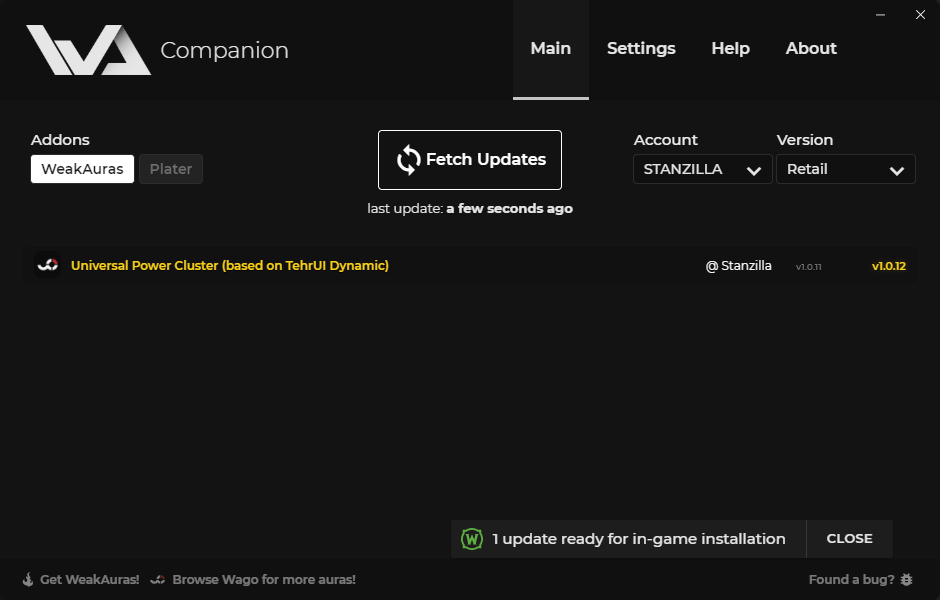Open the Get WeakAuras! link

tap(89, 580)
